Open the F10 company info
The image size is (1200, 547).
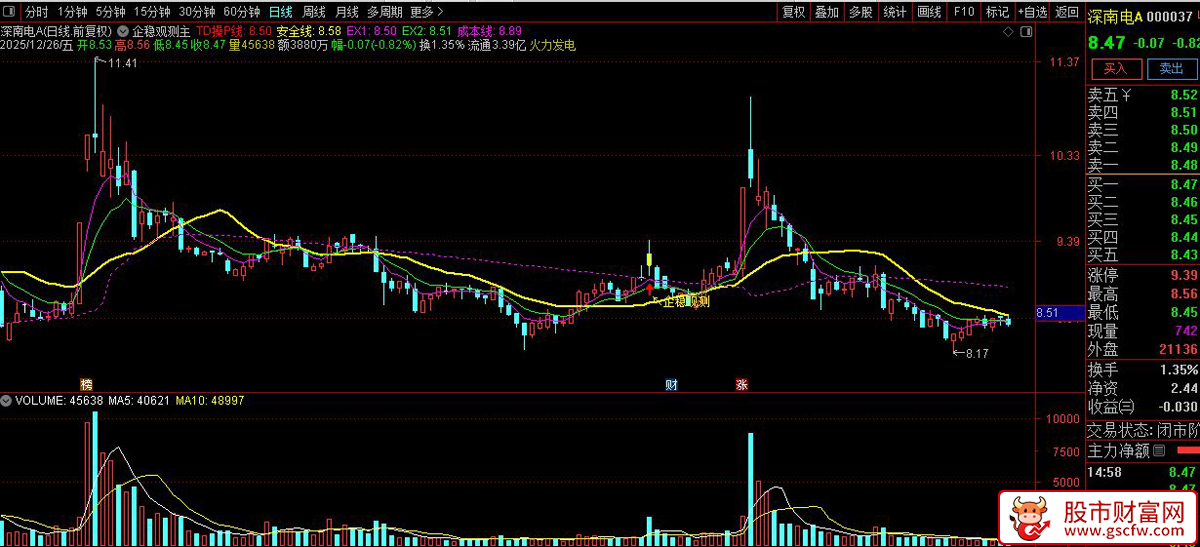963,12
